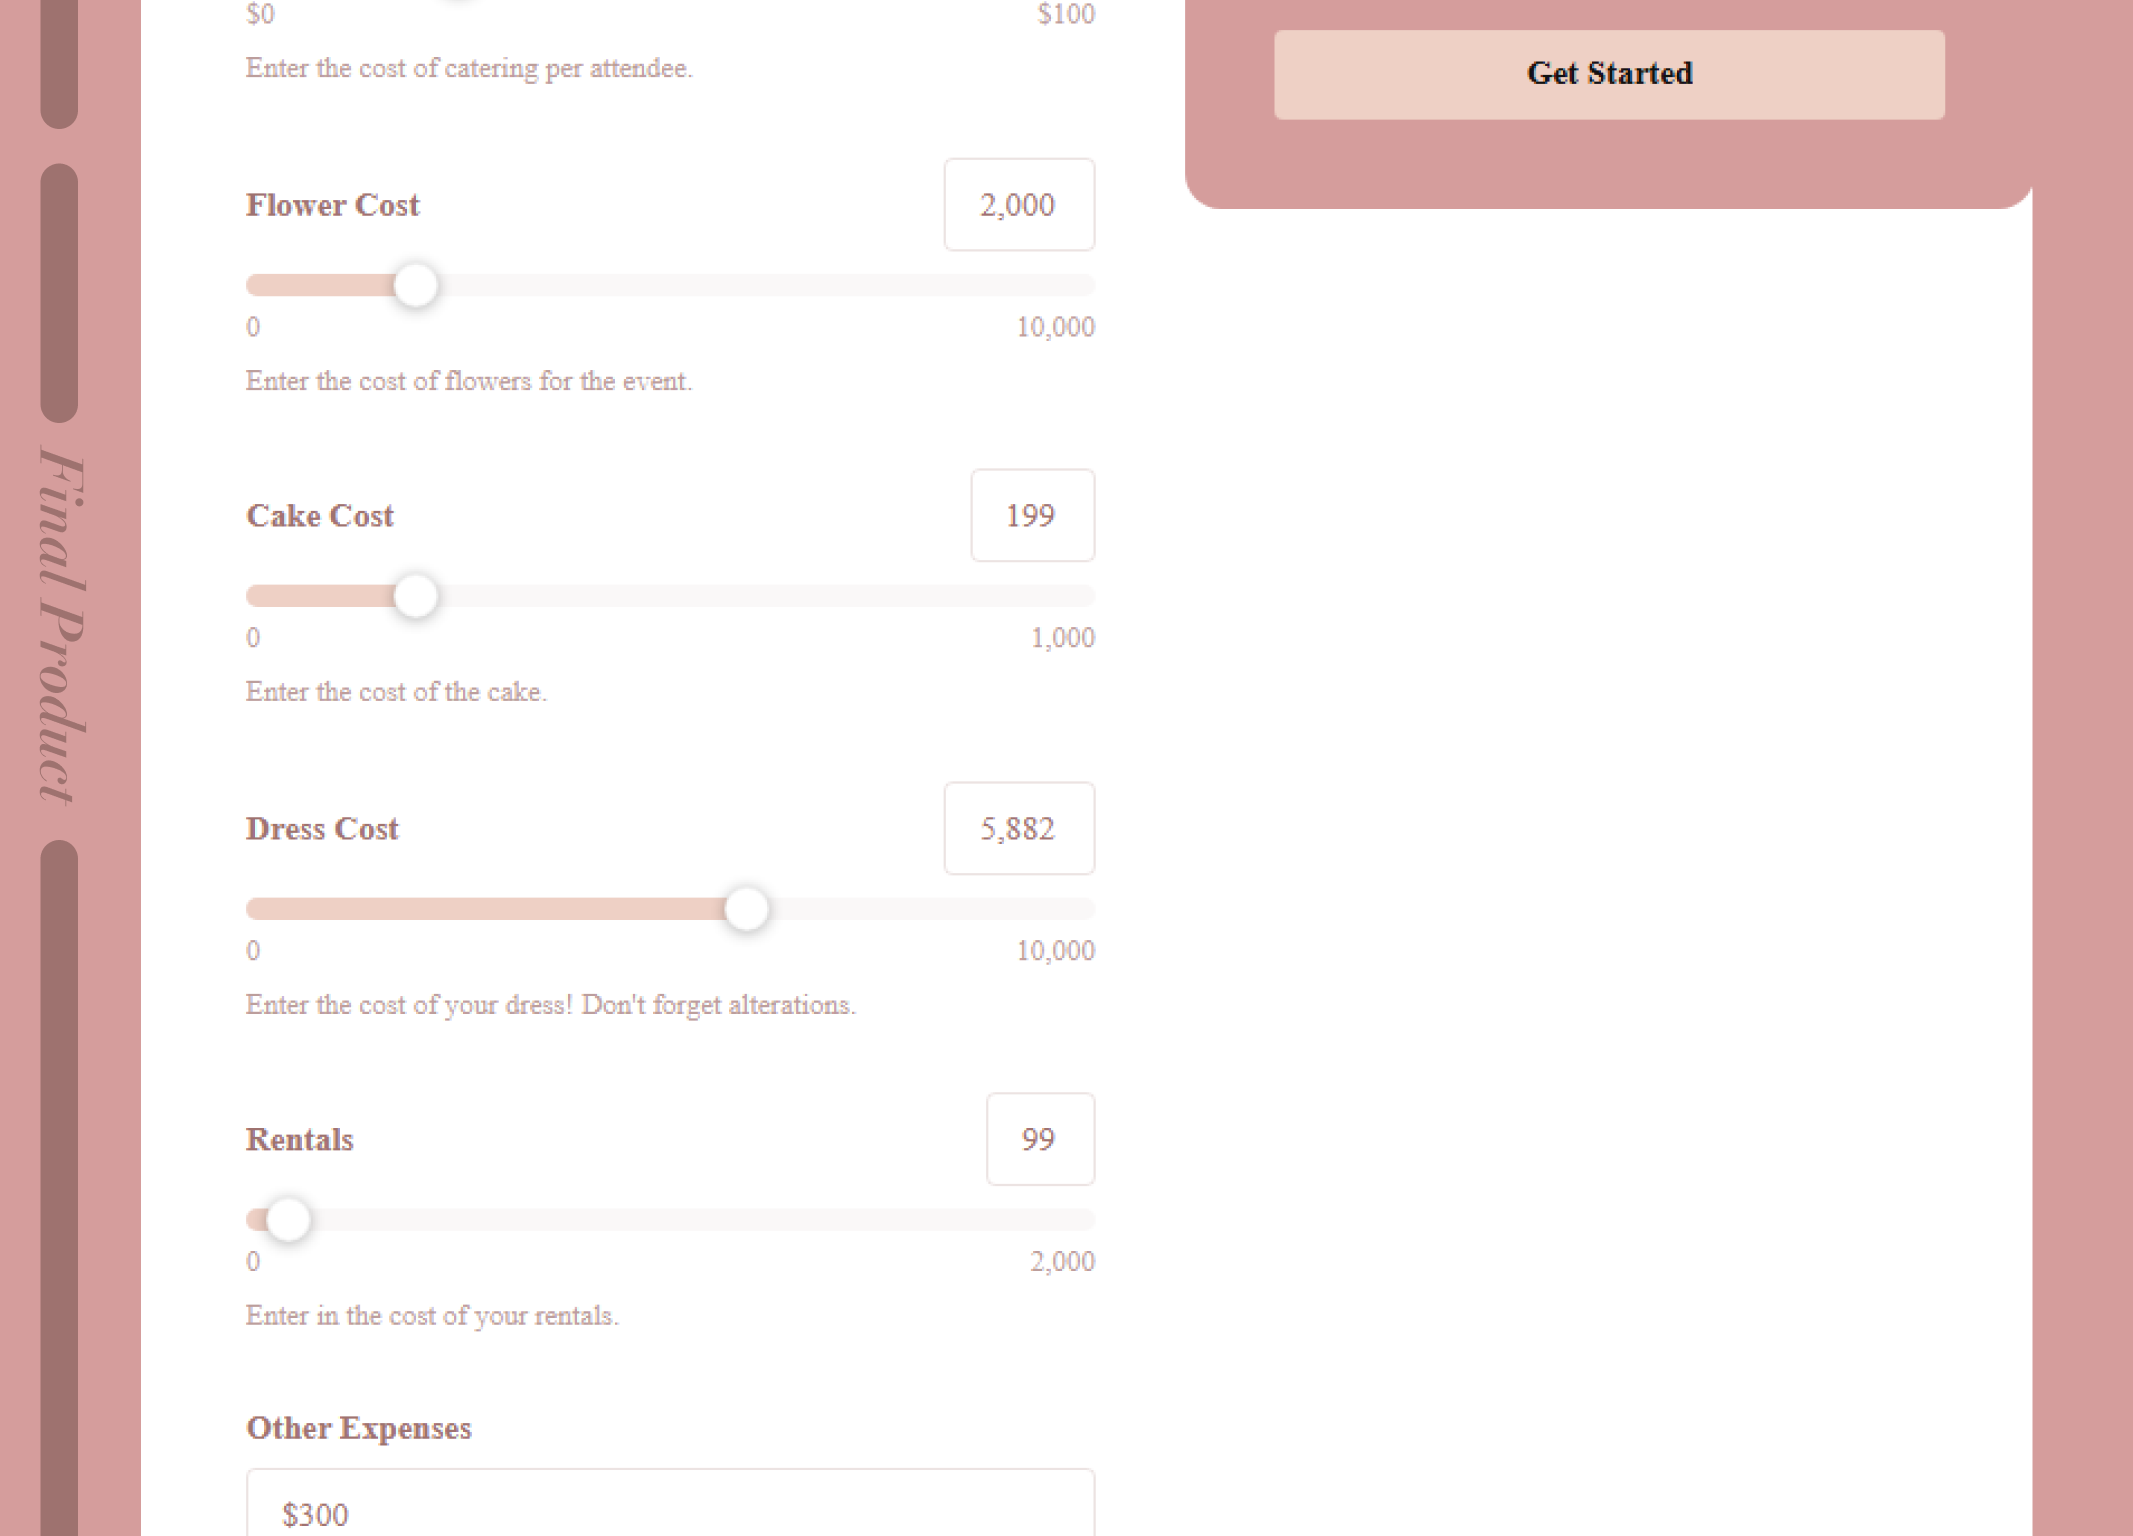Click the 1,000 maximum under Cake slider

1062,638
